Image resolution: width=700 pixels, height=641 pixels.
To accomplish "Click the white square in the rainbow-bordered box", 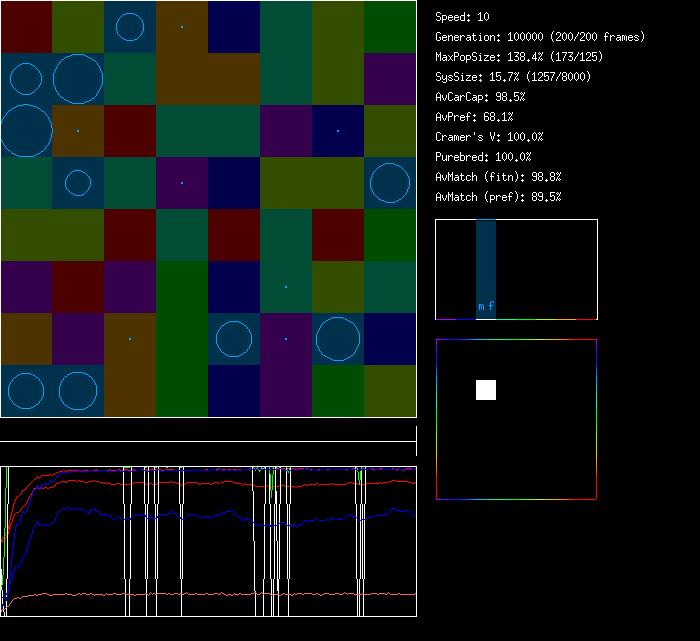I will (486, 390).
